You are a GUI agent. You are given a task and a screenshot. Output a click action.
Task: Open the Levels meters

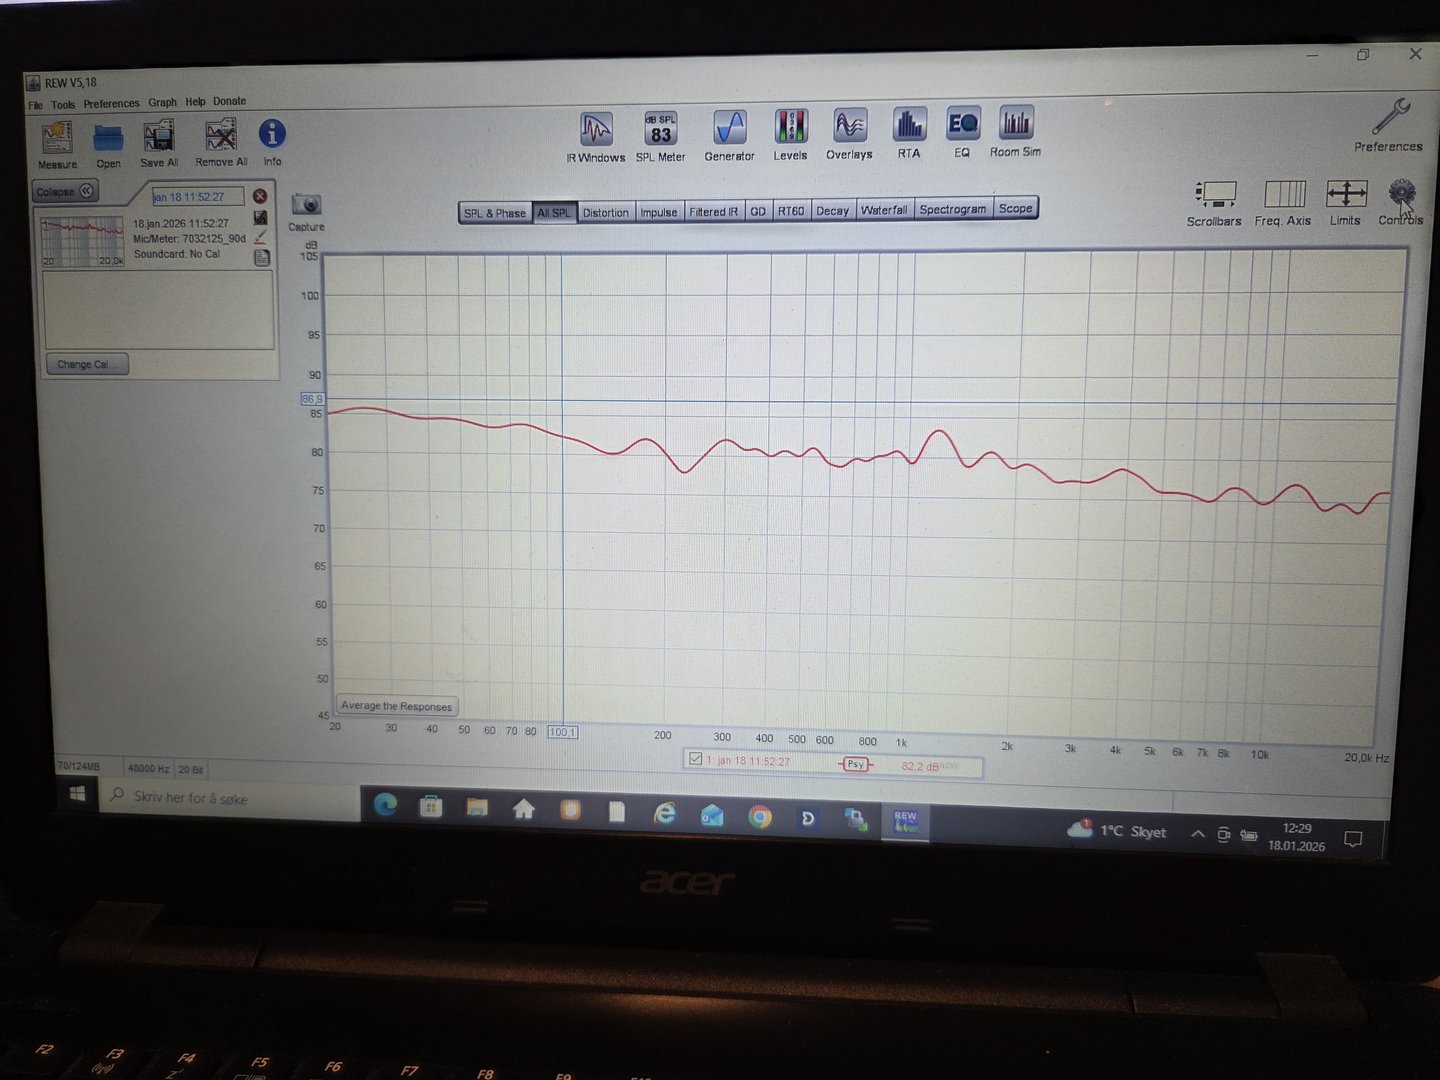click(x=790, y=135)
